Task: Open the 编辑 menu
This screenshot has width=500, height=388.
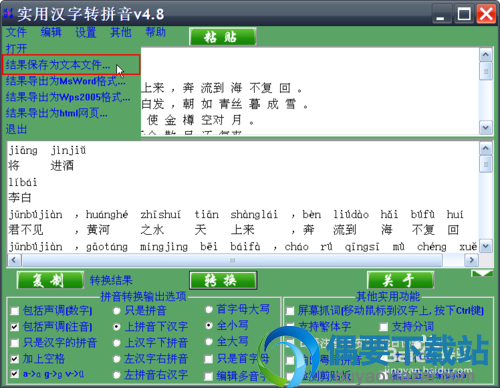Action: pos(51,32)
